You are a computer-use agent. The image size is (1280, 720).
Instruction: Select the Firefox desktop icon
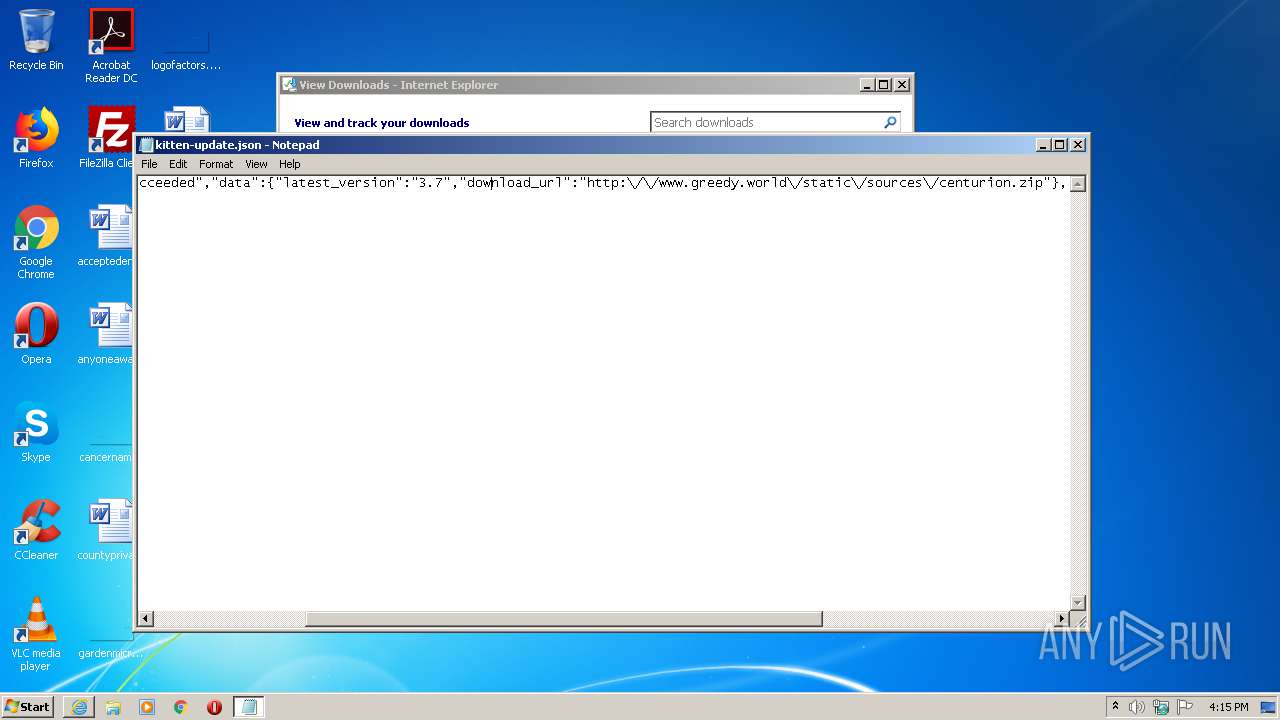(x=36, y=138)
